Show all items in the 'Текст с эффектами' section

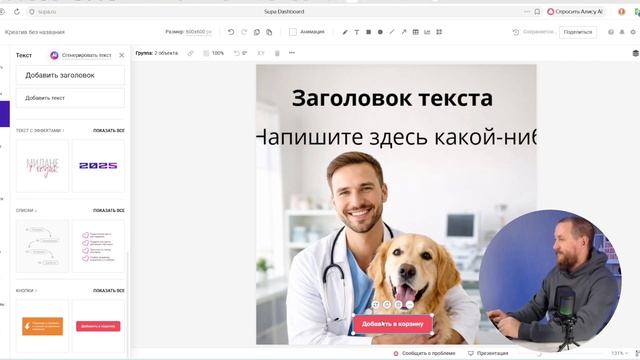pyautogui.click(x=109, y=131)
